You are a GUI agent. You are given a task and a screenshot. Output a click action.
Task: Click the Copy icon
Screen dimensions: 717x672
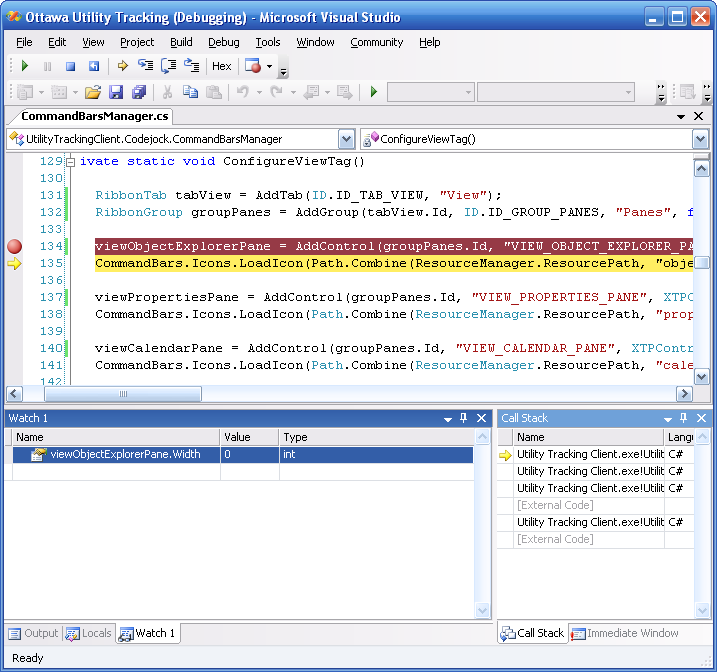190,92
